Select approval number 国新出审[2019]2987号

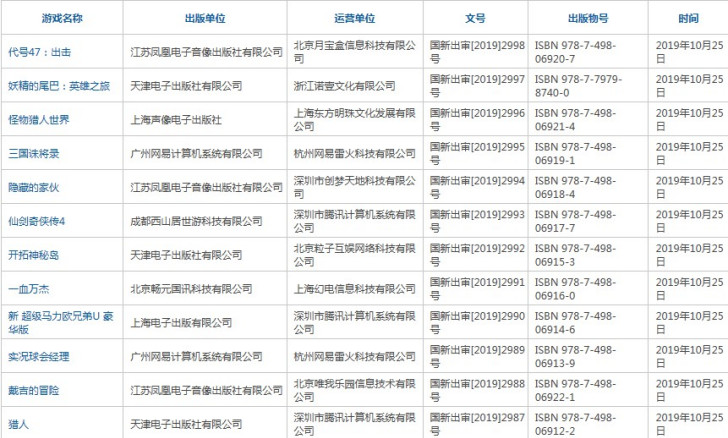(x=477, y=425)
